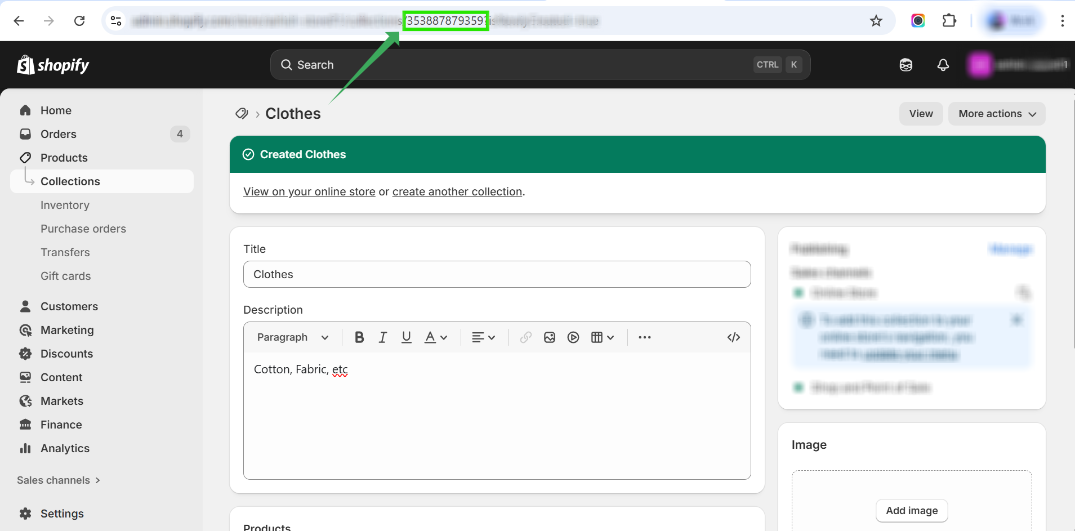The height and width of the screenshot is (531, 1075).
Task: Open the colorful circle extension icon
Action: click(918, 21)
